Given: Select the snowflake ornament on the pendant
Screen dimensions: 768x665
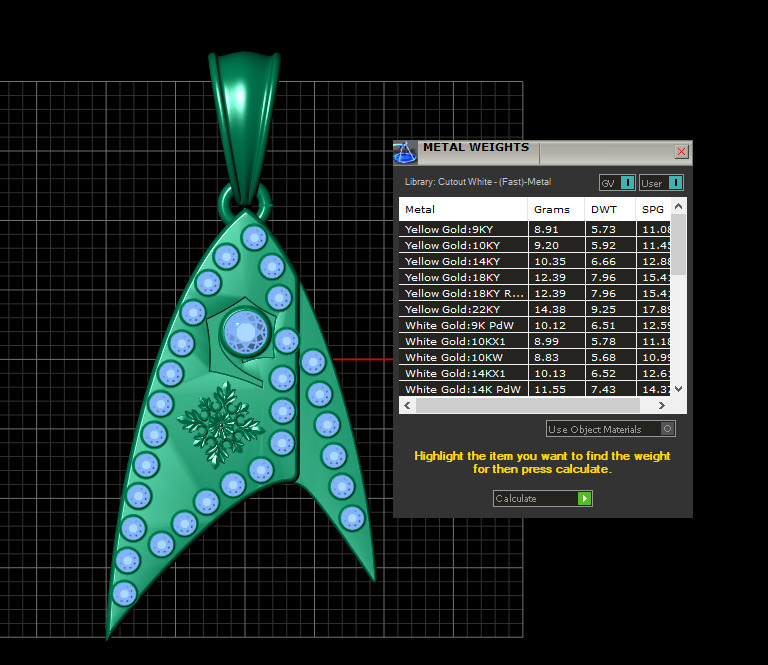Looking at the screenshot, I should coord(220,424).
